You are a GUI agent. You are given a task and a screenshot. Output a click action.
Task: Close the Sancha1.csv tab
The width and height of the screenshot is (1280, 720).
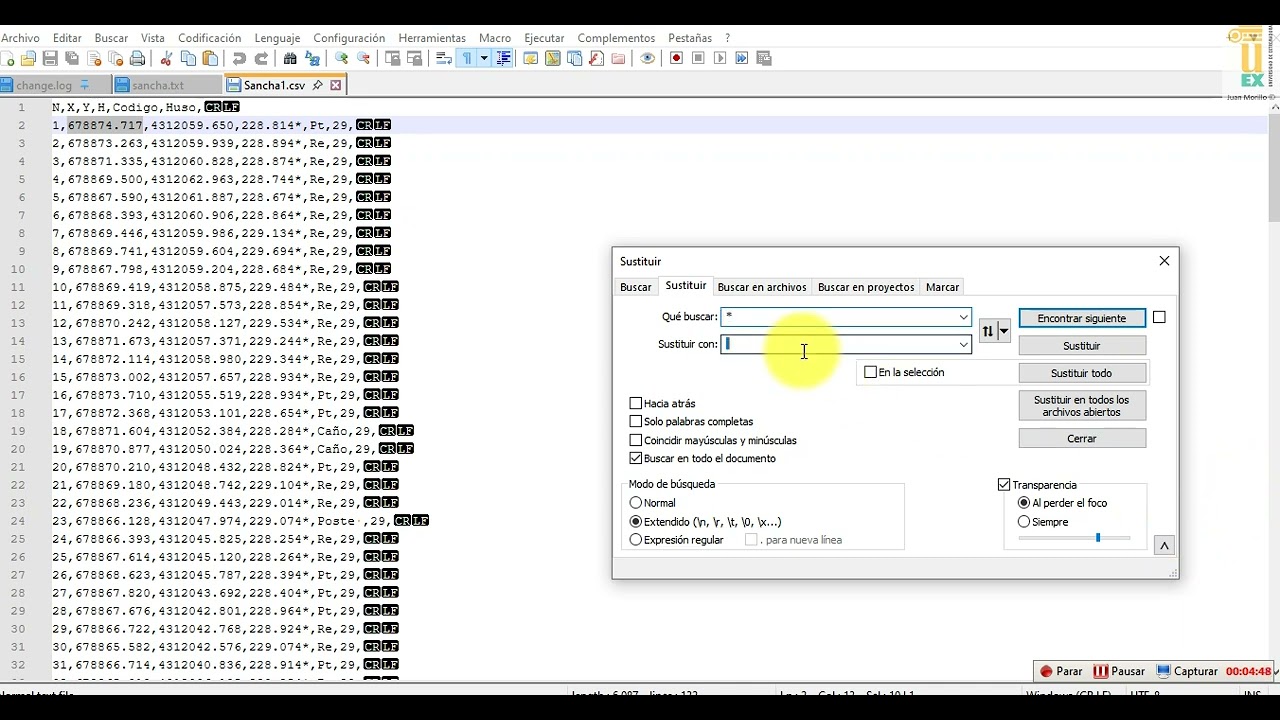click(x=336, y=85)
